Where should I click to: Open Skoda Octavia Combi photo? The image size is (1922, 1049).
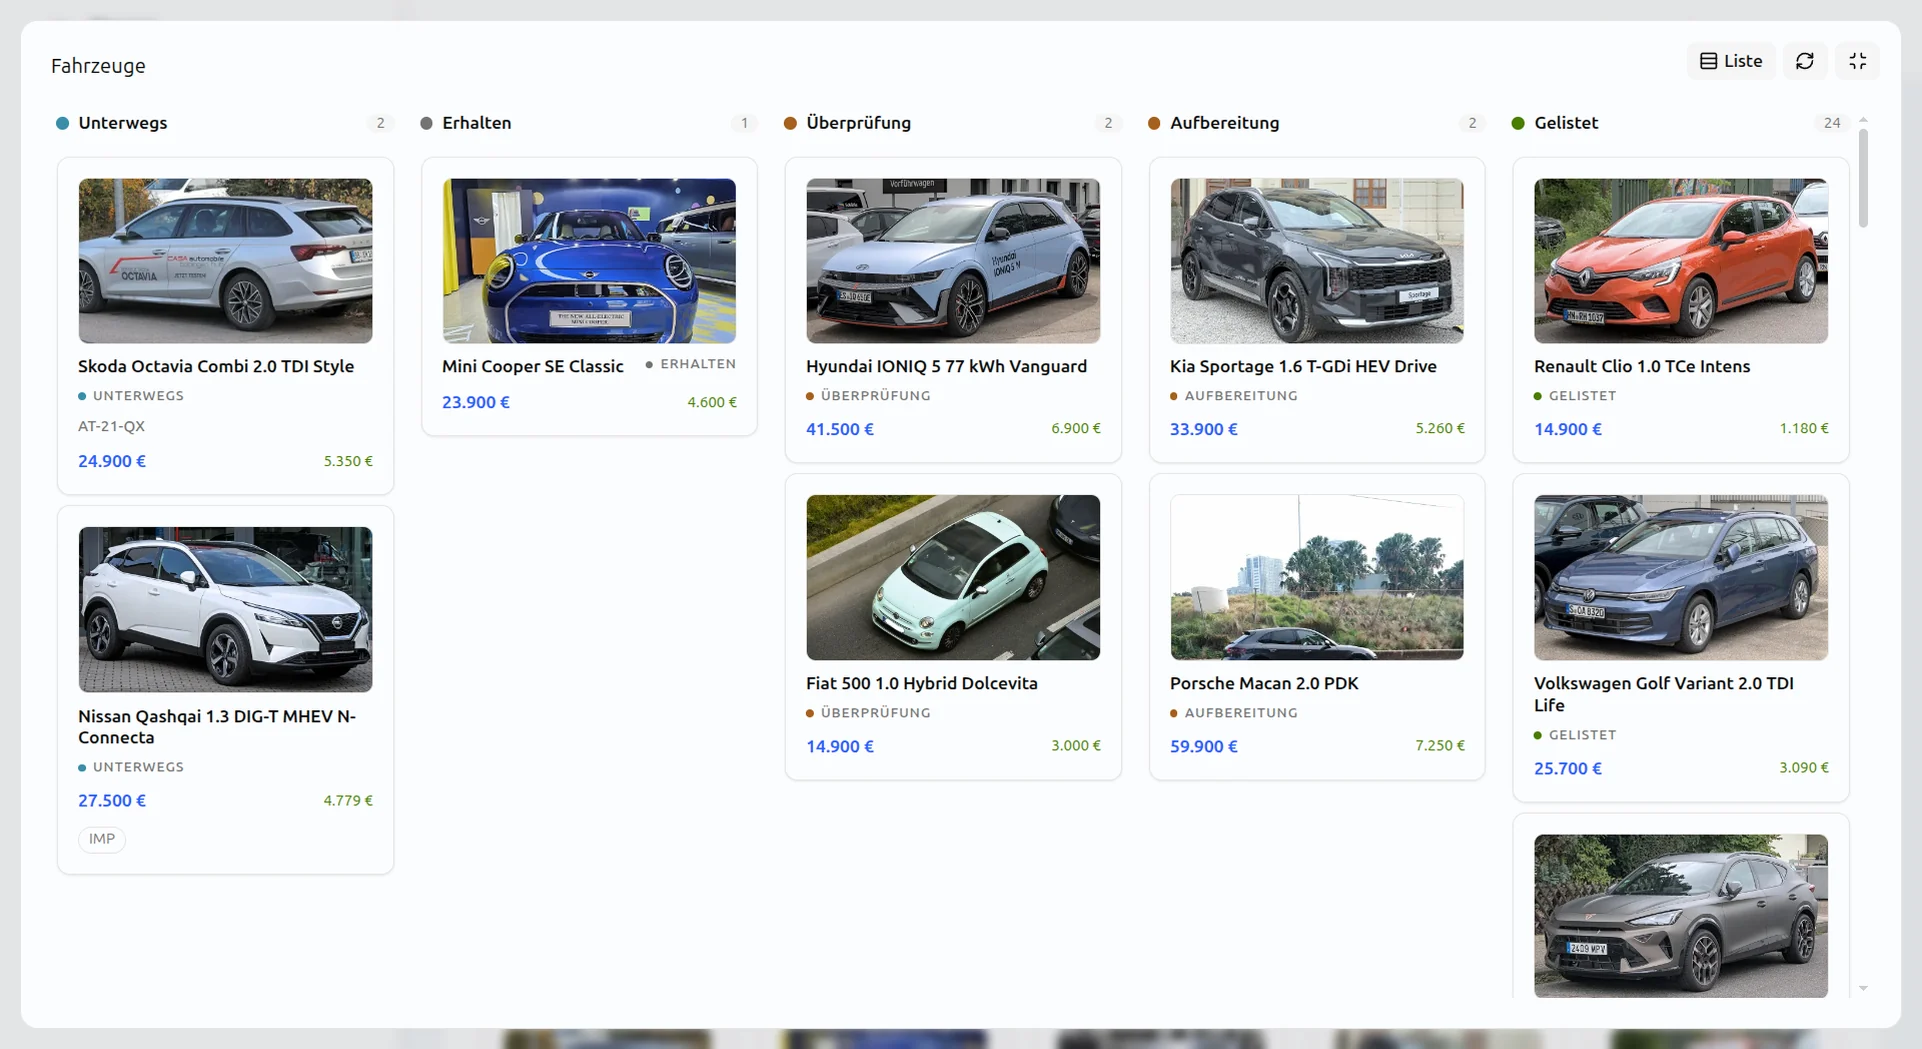pos(225,261)
